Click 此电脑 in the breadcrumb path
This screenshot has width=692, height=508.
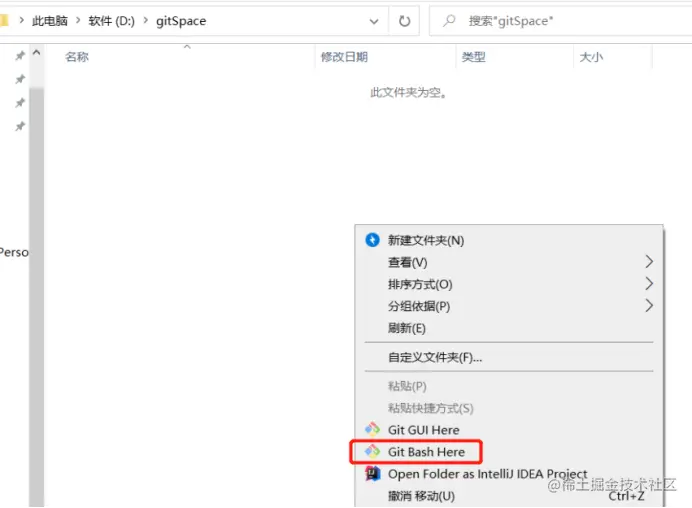50,21
